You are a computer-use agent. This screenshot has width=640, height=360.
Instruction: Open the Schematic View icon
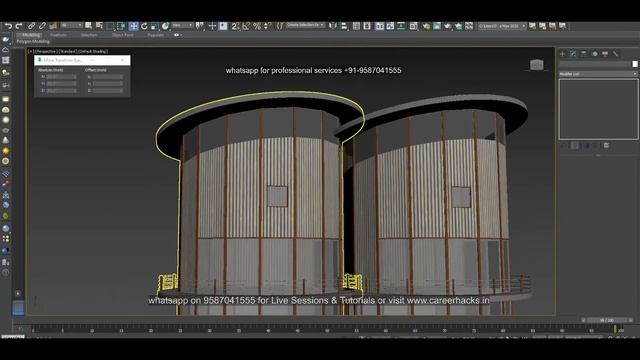click(401, 26)
